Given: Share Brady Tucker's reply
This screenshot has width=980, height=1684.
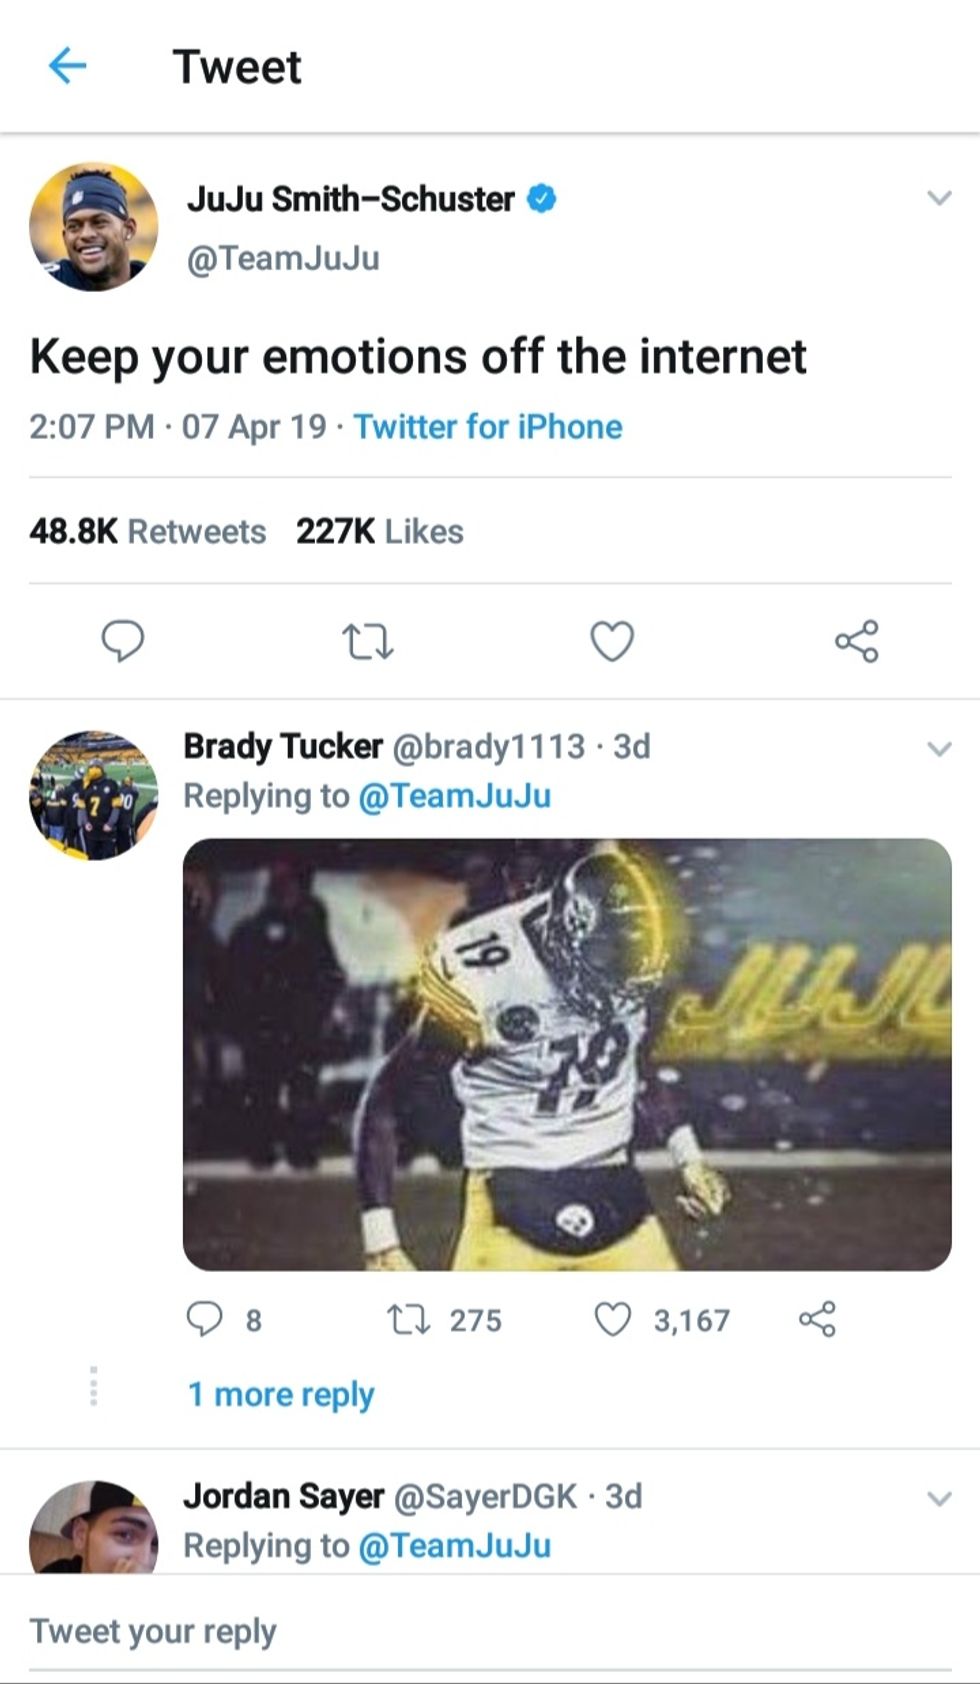Looking at the screenshot, I should pos(817,1320).
